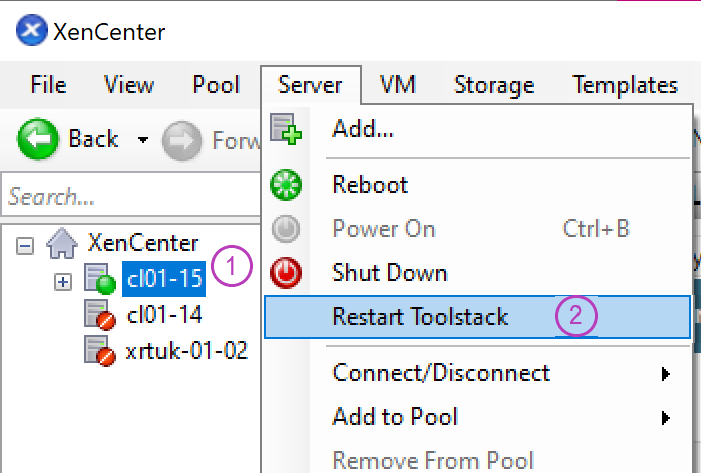701x473 pixels.
Task: Open the VM menu
Action: pyautogui.click(x=398, y=85)
